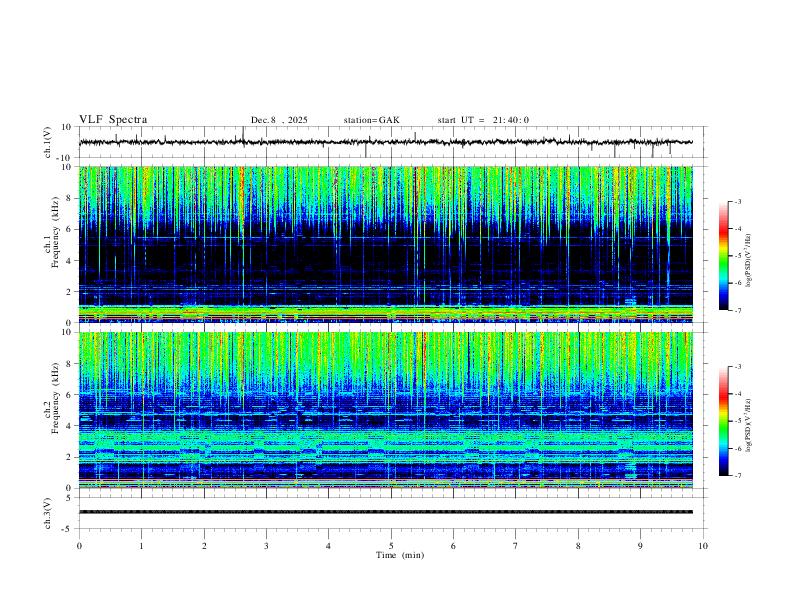Click the 'start UT = 21:40:0' text
The image size is (792, 612).
coord(483,120)
